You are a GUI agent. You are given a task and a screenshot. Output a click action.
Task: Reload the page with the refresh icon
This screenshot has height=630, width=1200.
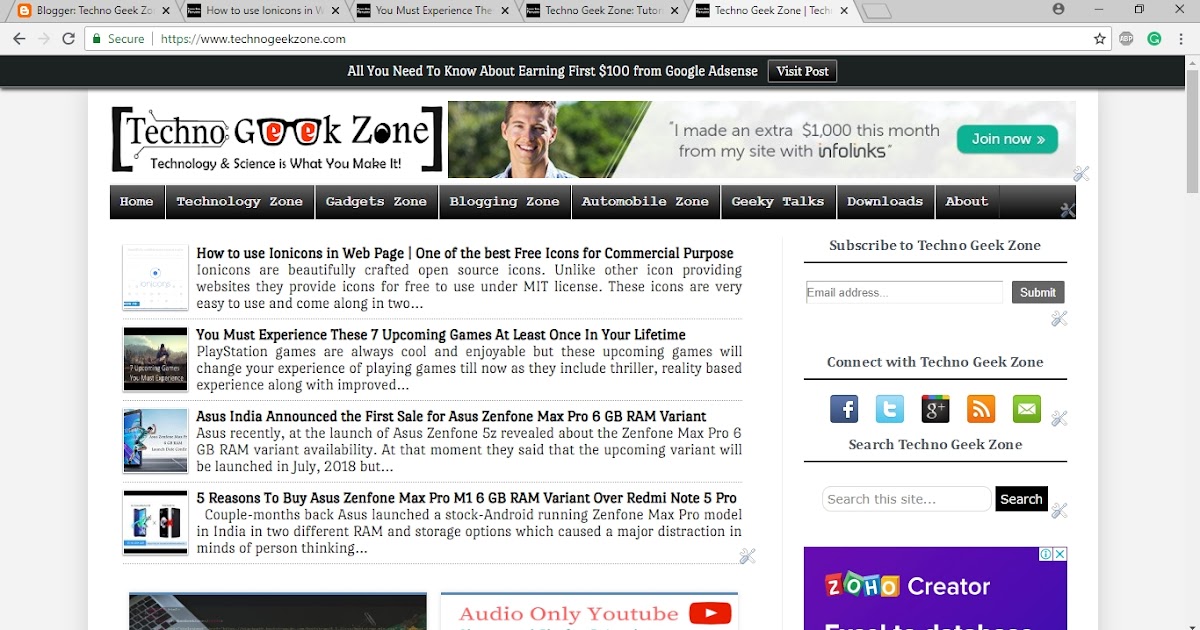(68, 39)
